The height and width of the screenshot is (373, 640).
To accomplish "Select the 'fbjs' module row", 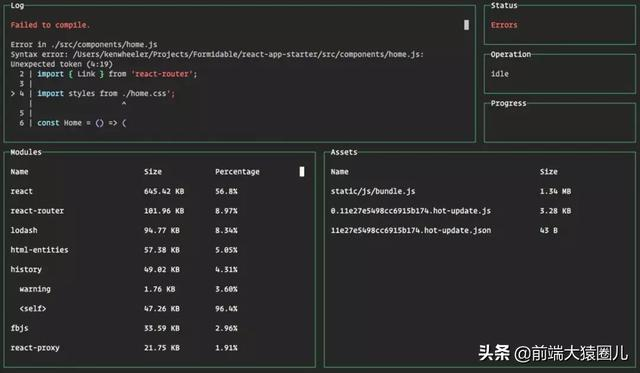I will [x=124, y=328].
